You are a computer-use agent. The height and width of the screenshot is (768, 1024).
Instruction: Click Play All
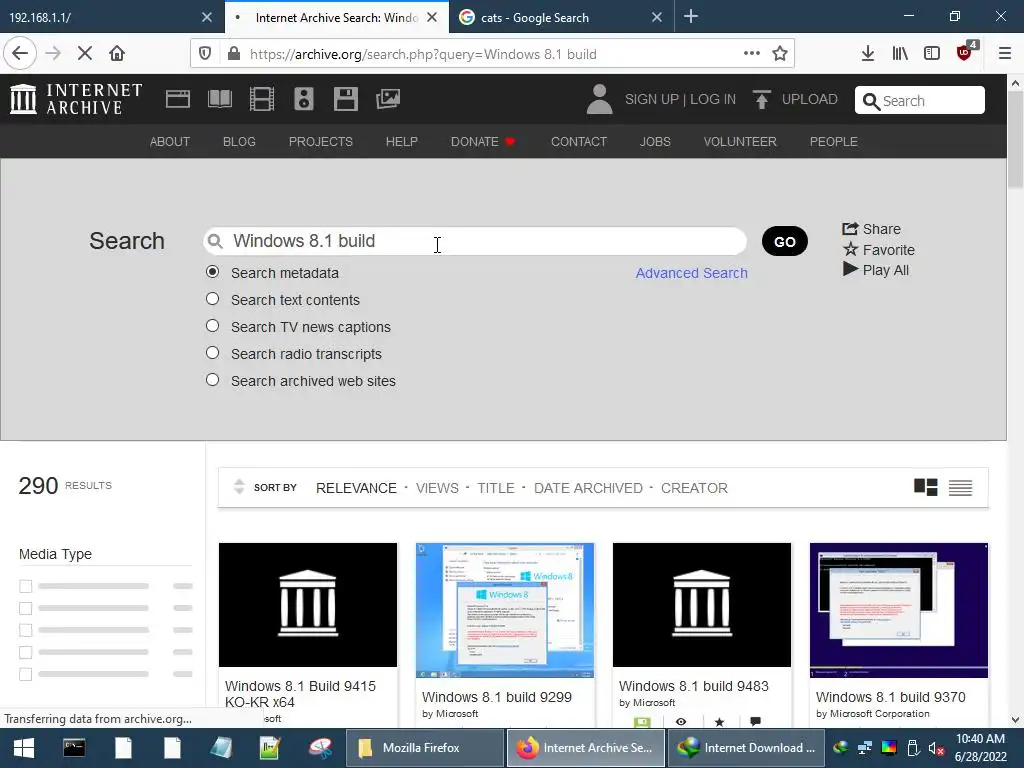click(x=876, y=270)
